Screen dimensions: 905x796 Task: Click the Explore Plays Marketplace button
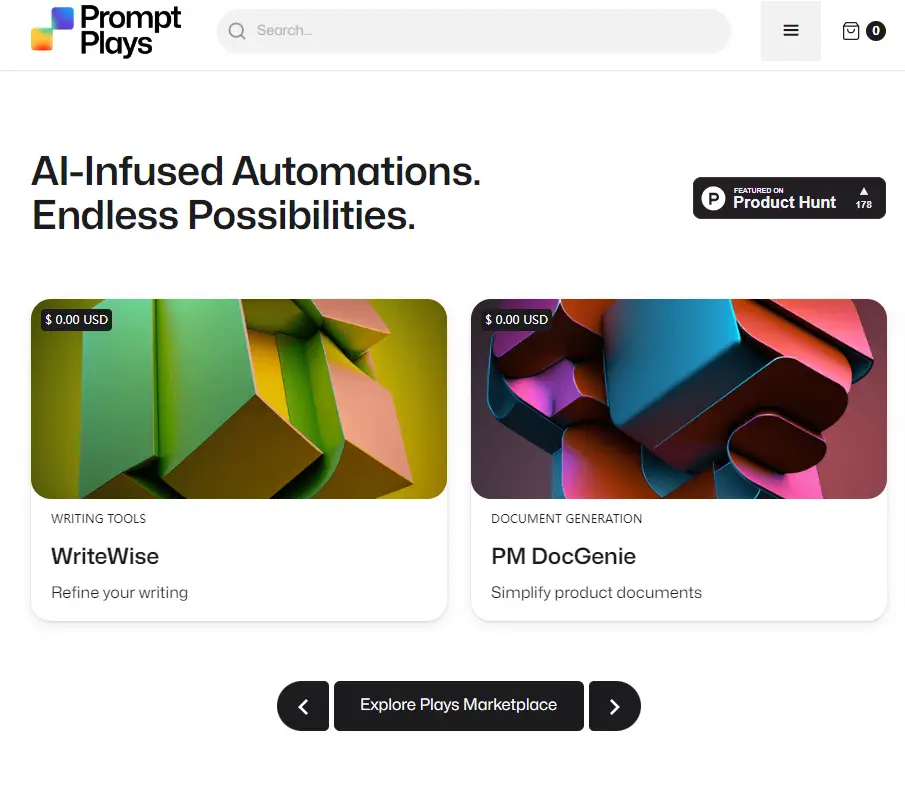458,705
